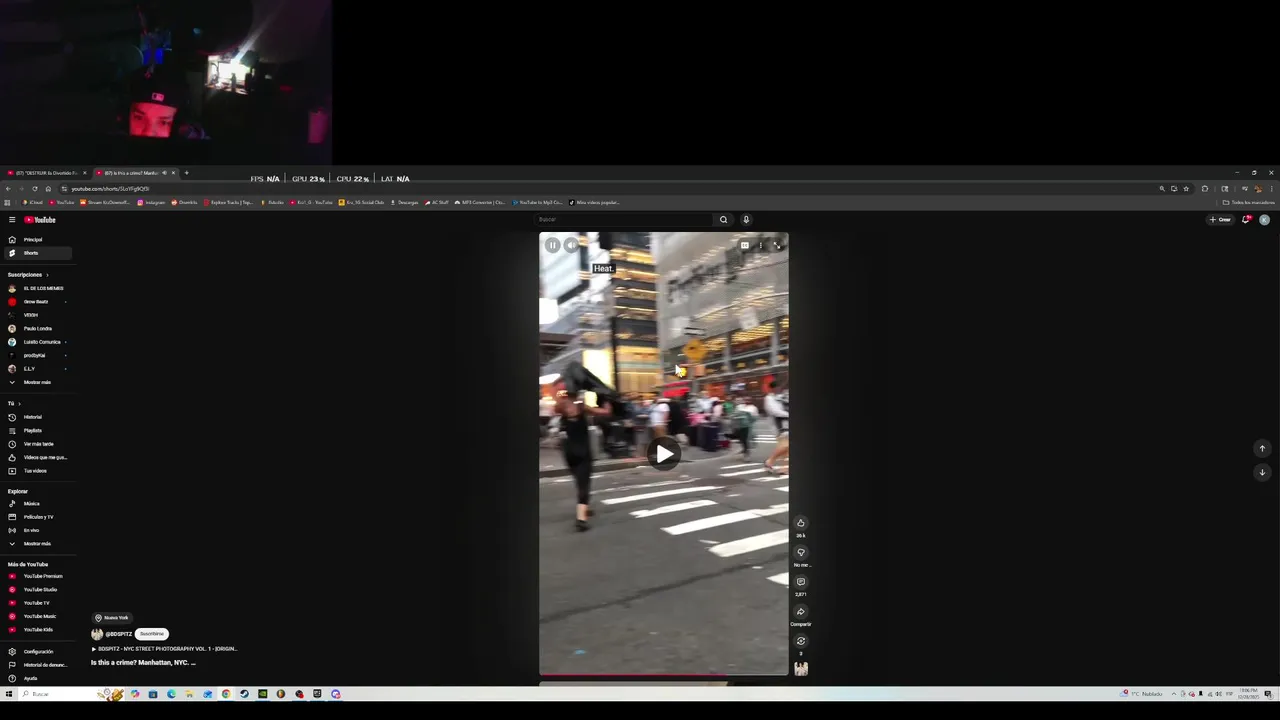Image resolution: width=1280 pixels, height=720 pixels.
Task: Switch to the first browser tab
Action: click(x=45, y=173)
